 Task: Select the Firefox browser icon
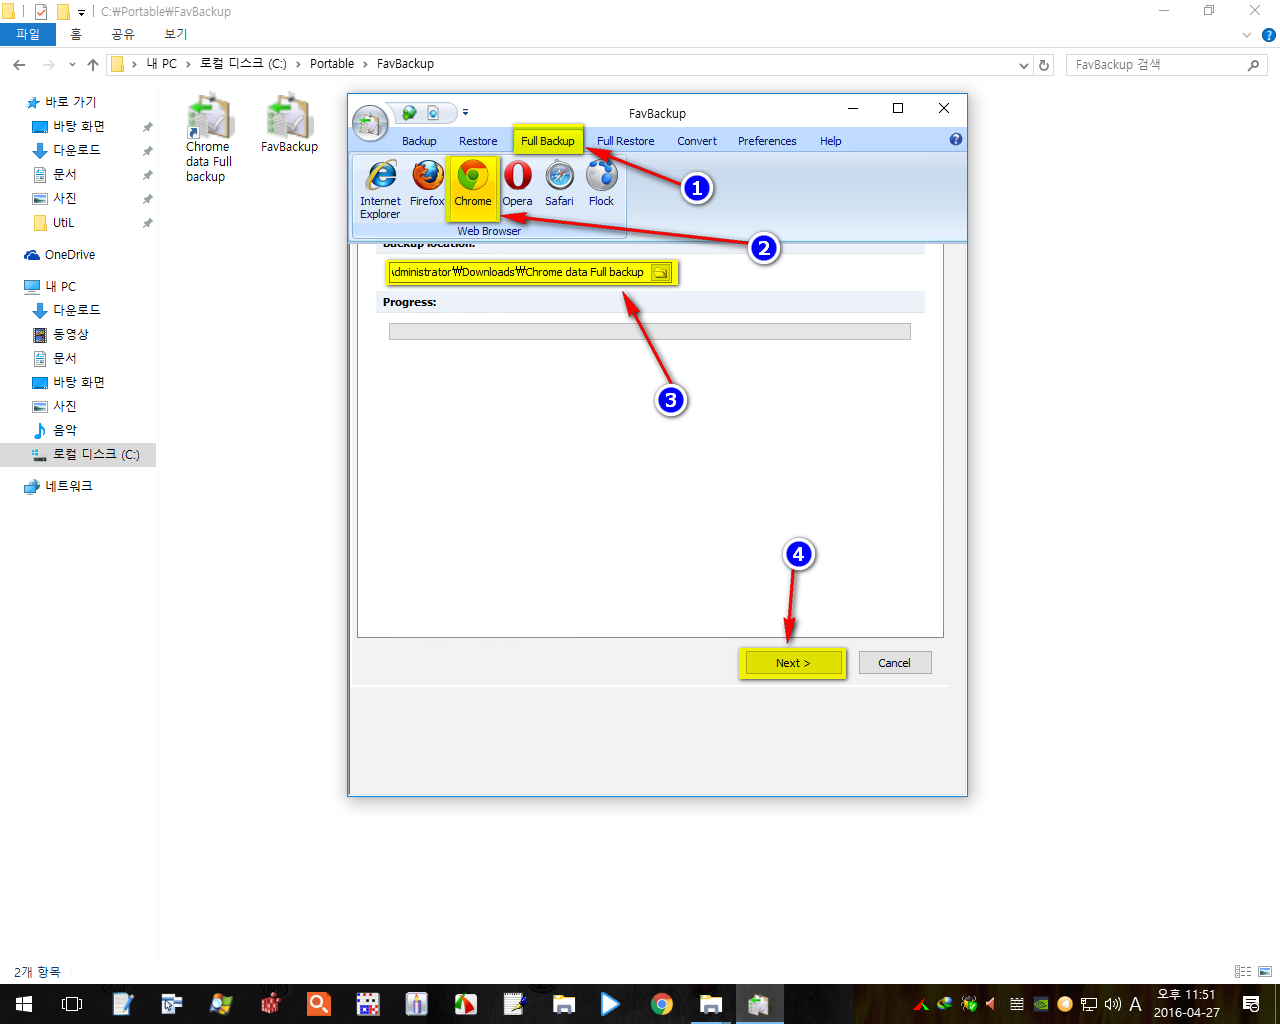tap(427, 184)
